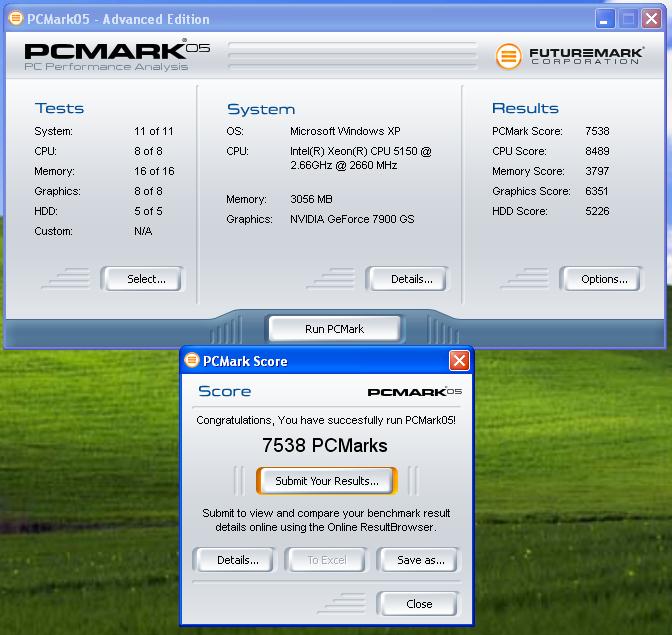The width and height of the screenshot is (672, 635).
Task: Close the PCMark Score dialog with X
Action: pos(459,360)
